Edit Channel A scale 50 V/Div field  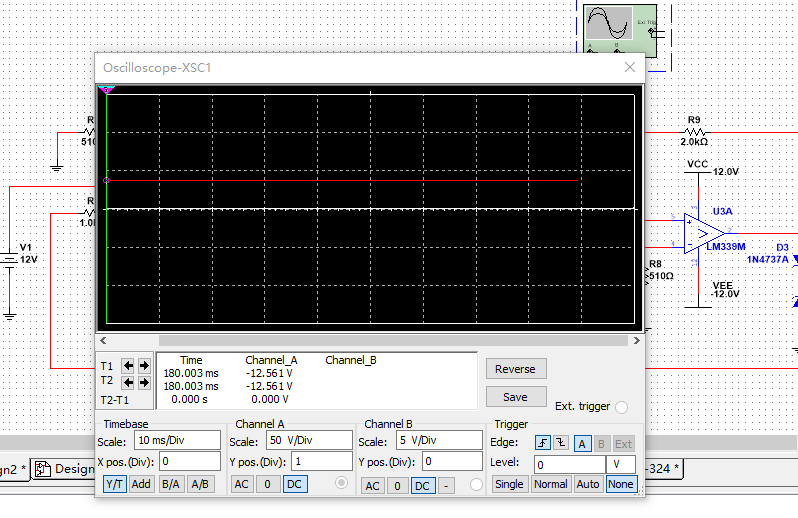point(309,440)
